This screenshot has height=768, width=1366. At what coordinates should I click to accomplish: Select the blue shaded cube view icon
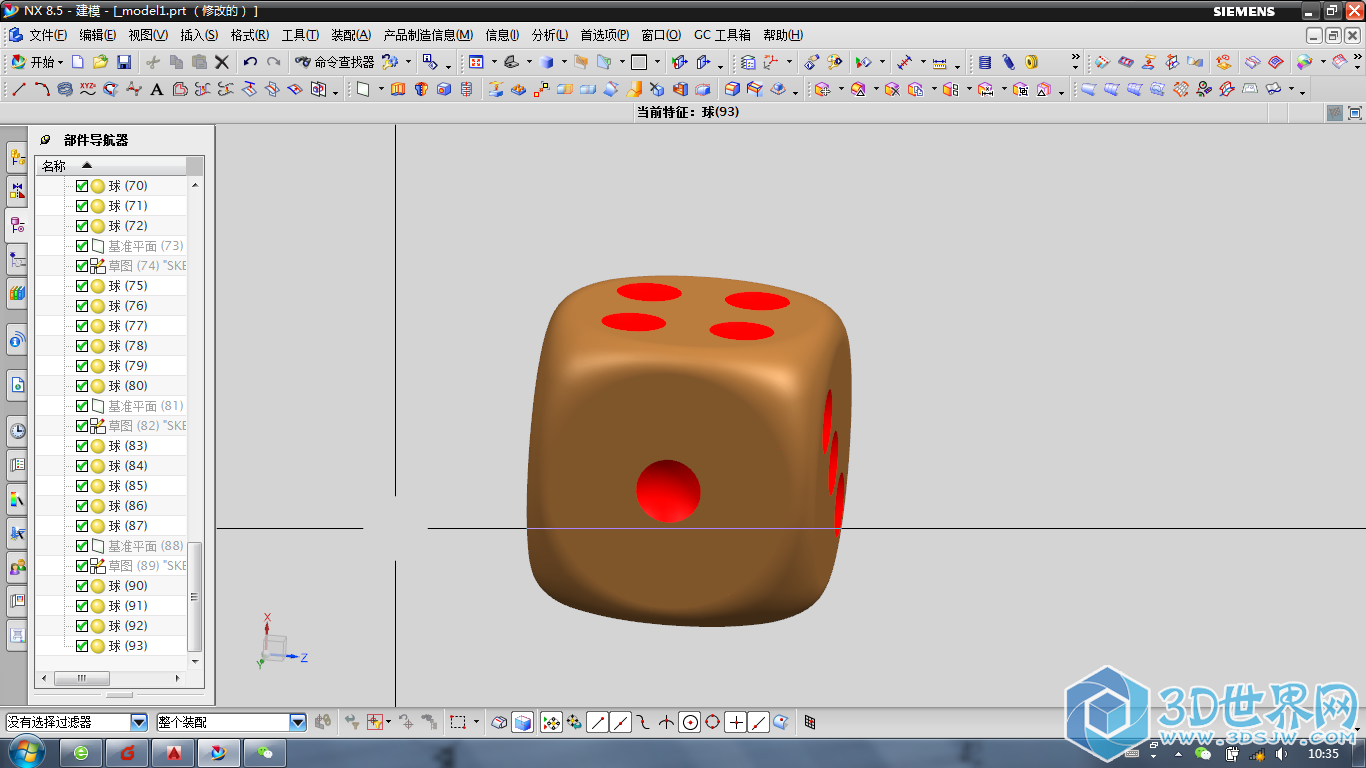click(546, 62)
